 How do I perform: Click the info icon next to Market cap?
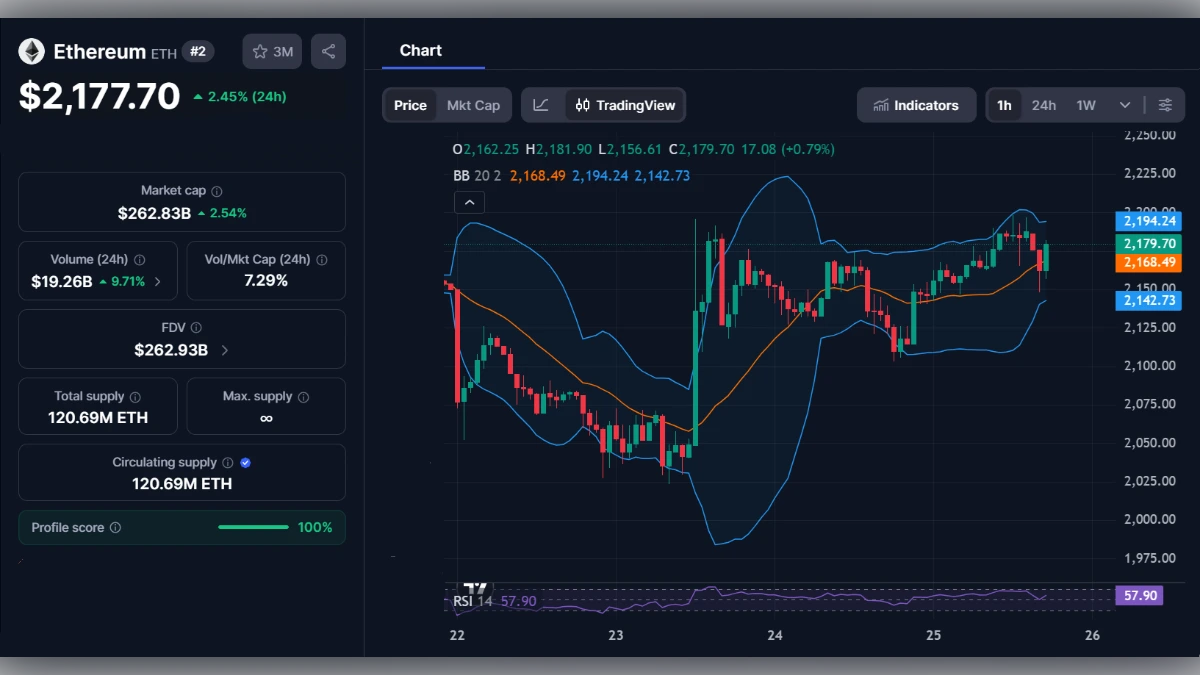(x=219, y=189)
